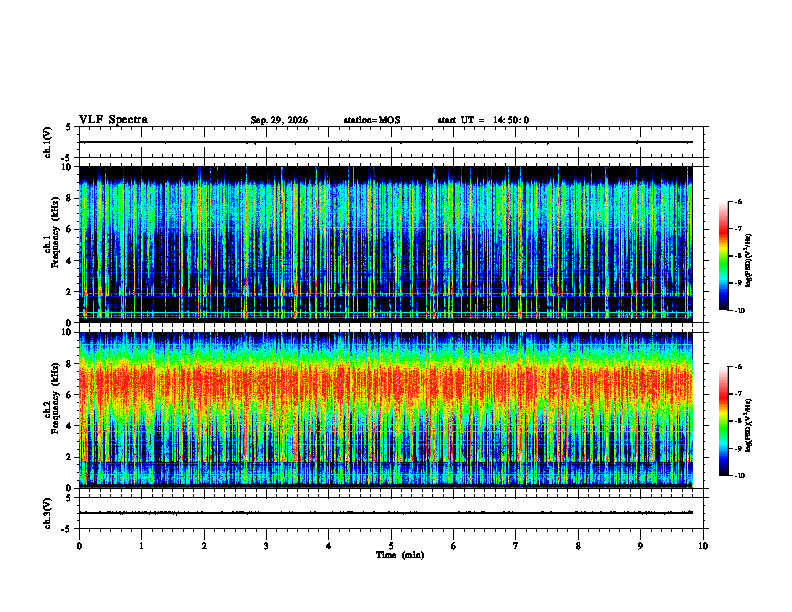Select the Sep. 29, 2026 date label

pos(279,120)
